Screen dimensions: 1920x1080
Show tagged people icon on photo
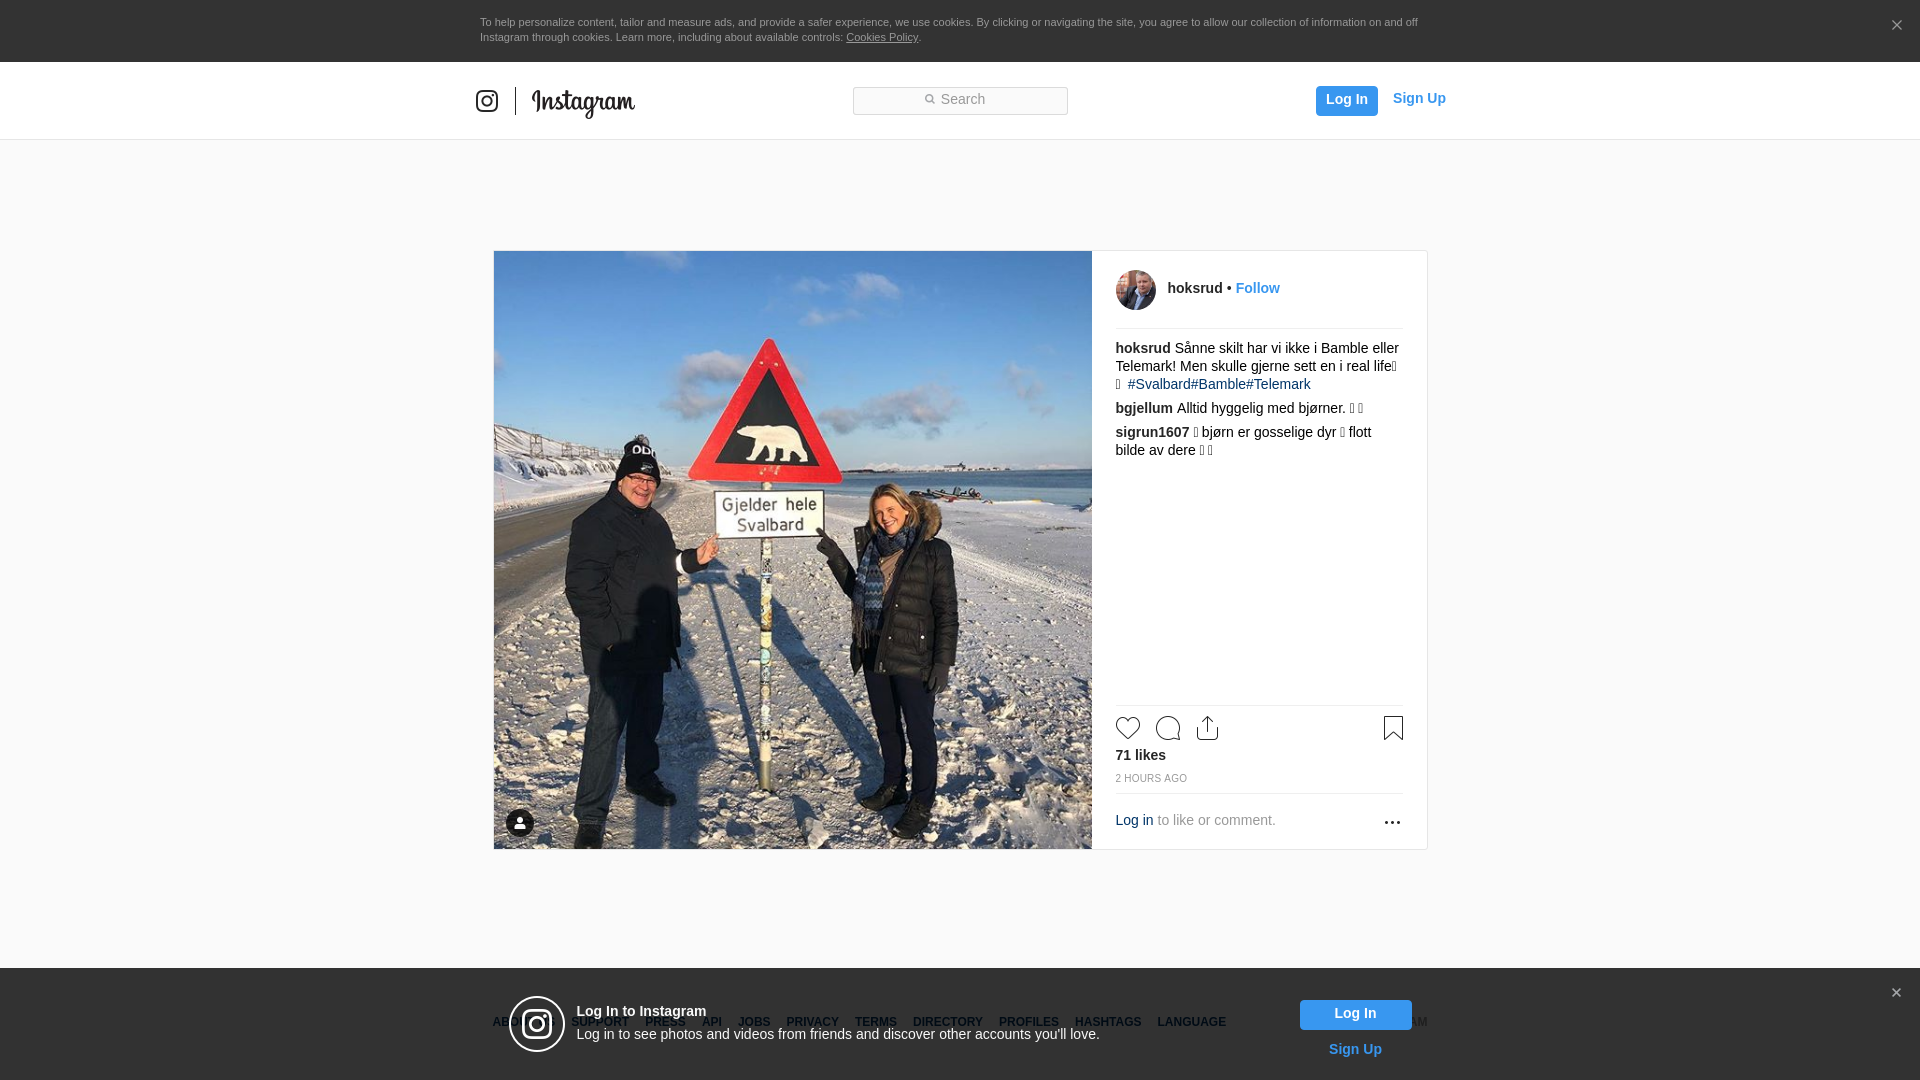pos(520,823)
